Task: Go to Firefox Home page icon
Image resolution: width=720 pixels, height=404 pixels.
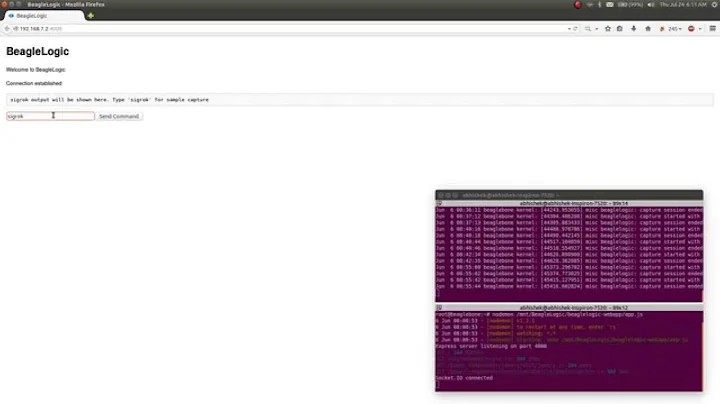Action: (x=648, y=28)
